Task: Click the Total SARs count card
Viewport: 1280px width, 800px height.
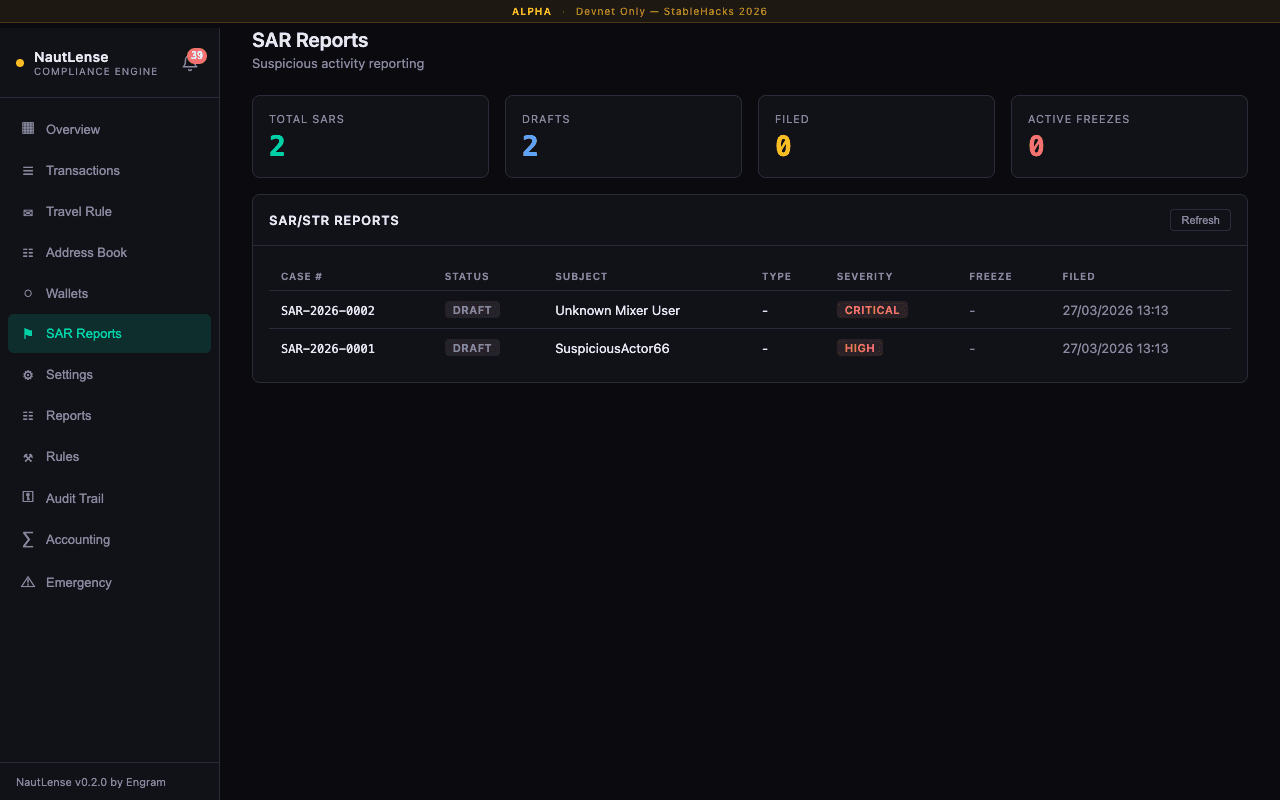Action: pos(370,136)
